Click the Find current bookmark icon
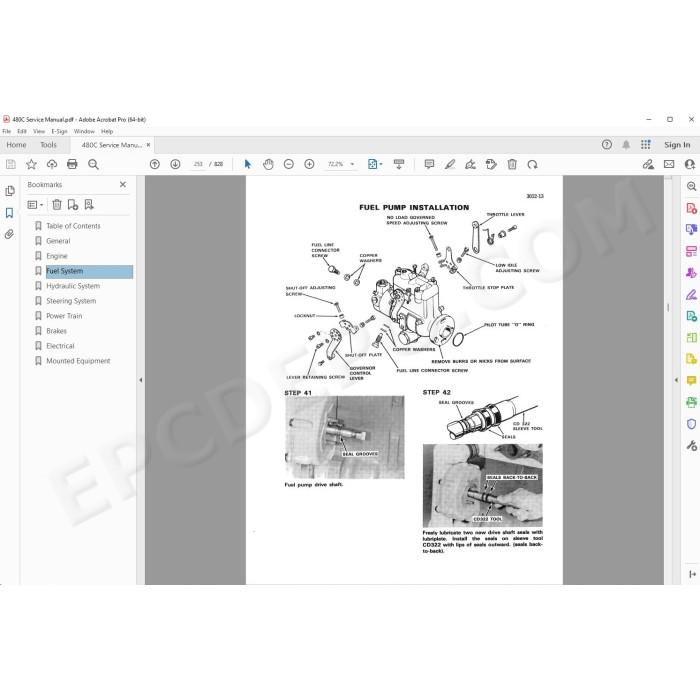 [x=89, y=205]
